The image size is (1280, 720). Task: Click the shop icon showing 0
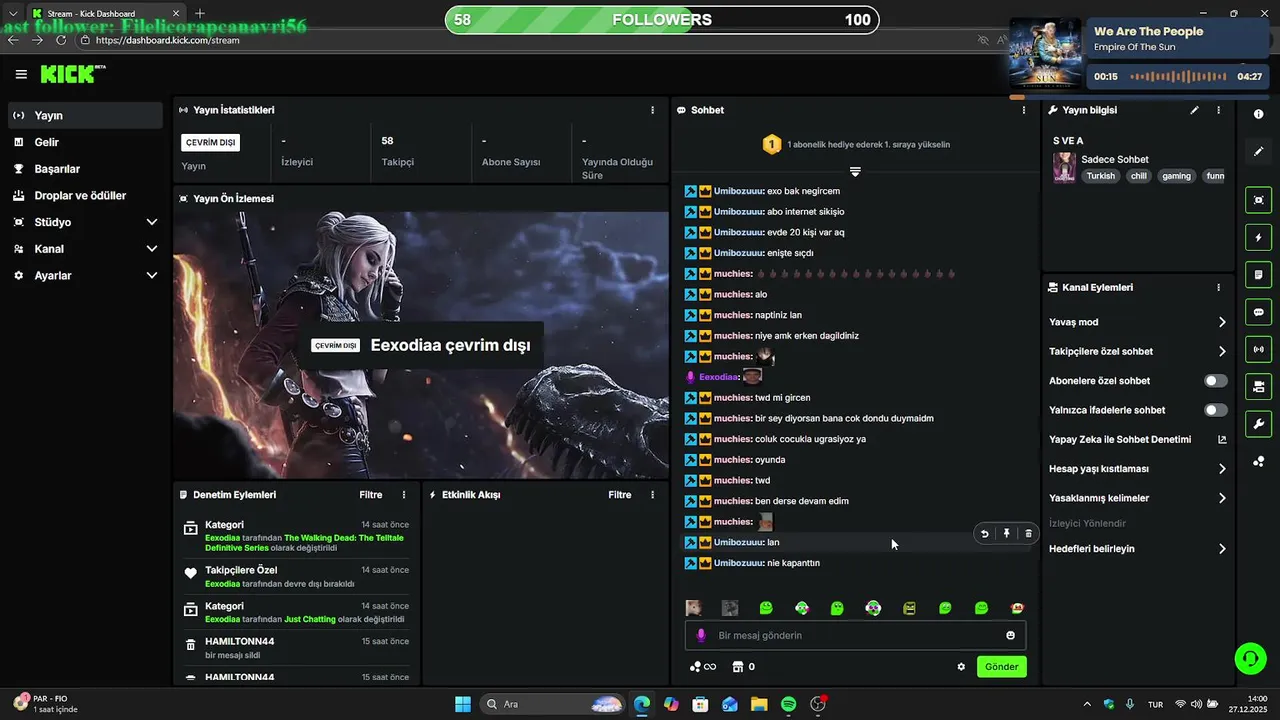pos(743,667)
